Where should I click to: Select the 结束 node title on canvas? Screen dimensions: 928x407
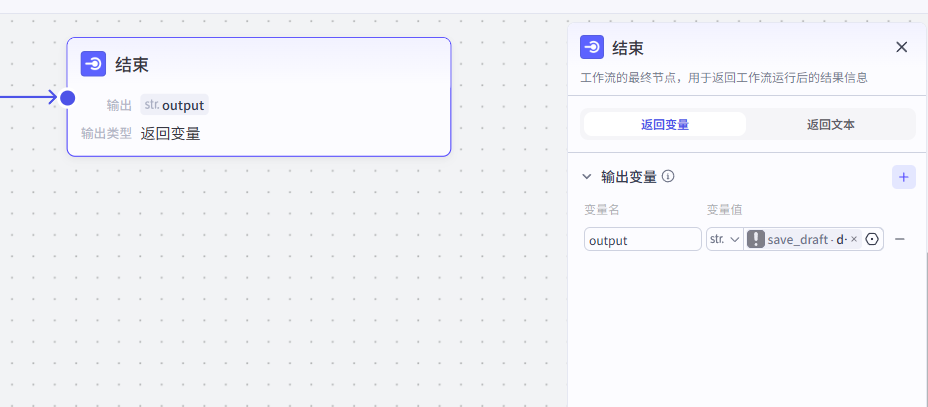(132, 65)
